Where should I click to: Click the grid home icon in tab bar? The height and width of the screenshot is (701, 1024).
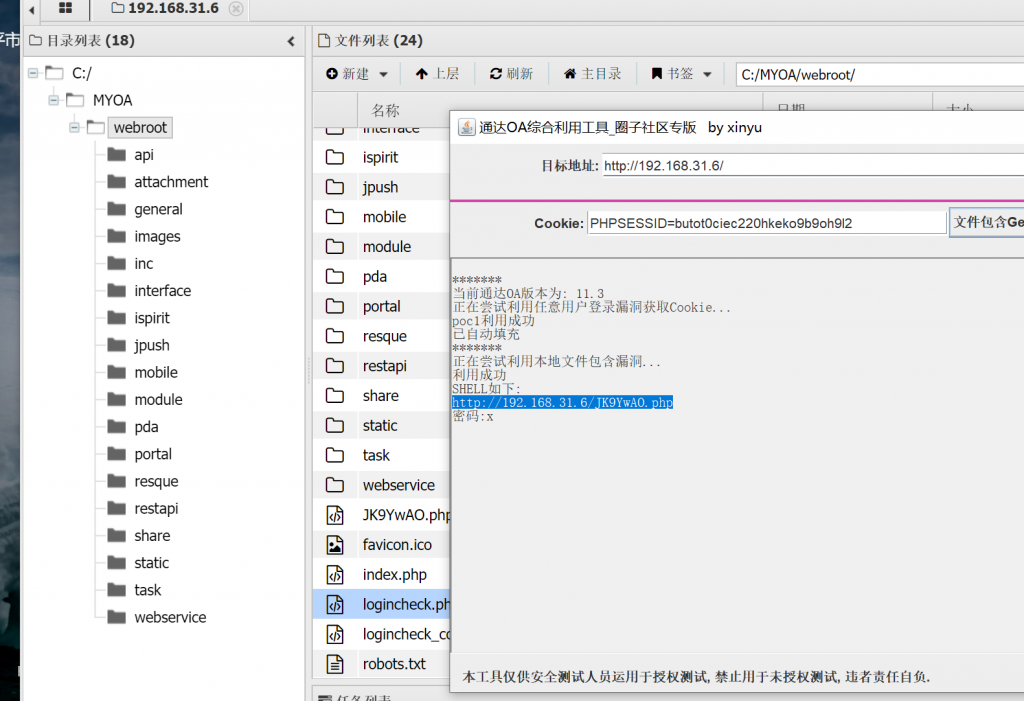pyautogui.click(x=66, y=9)
